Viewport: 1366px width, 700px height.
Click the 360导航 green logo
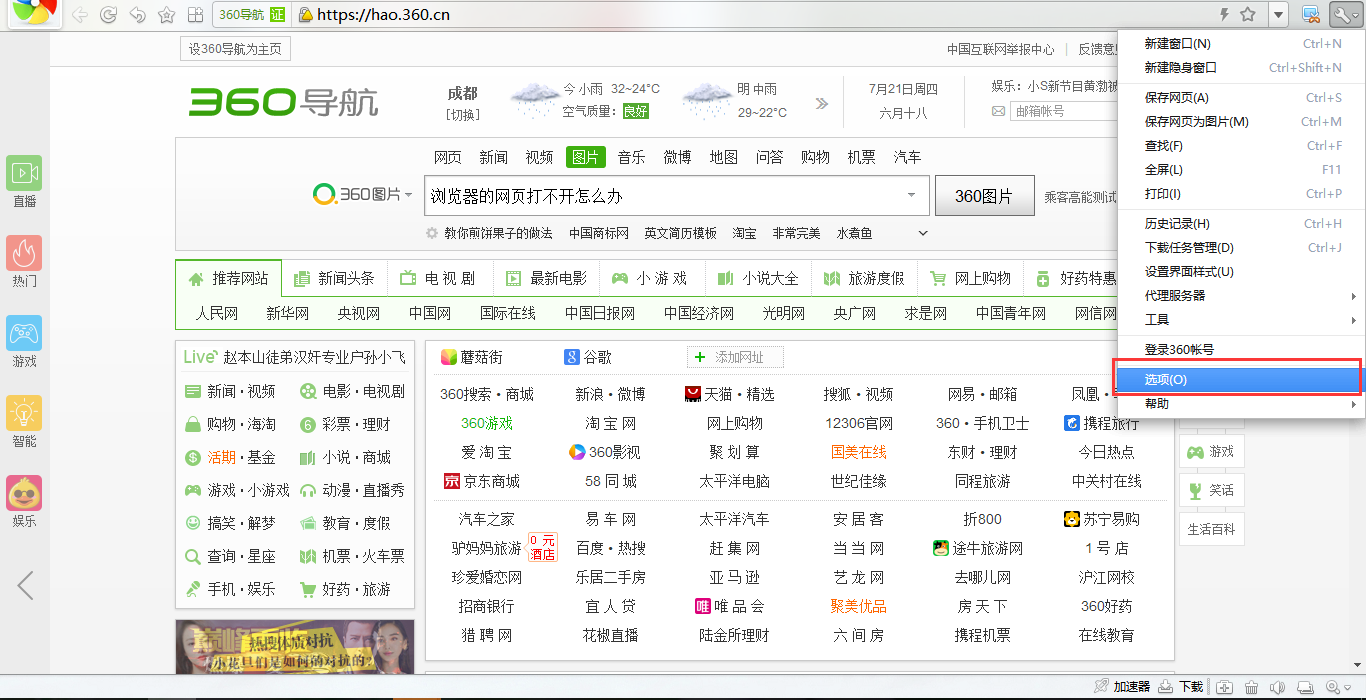(284, 102)
